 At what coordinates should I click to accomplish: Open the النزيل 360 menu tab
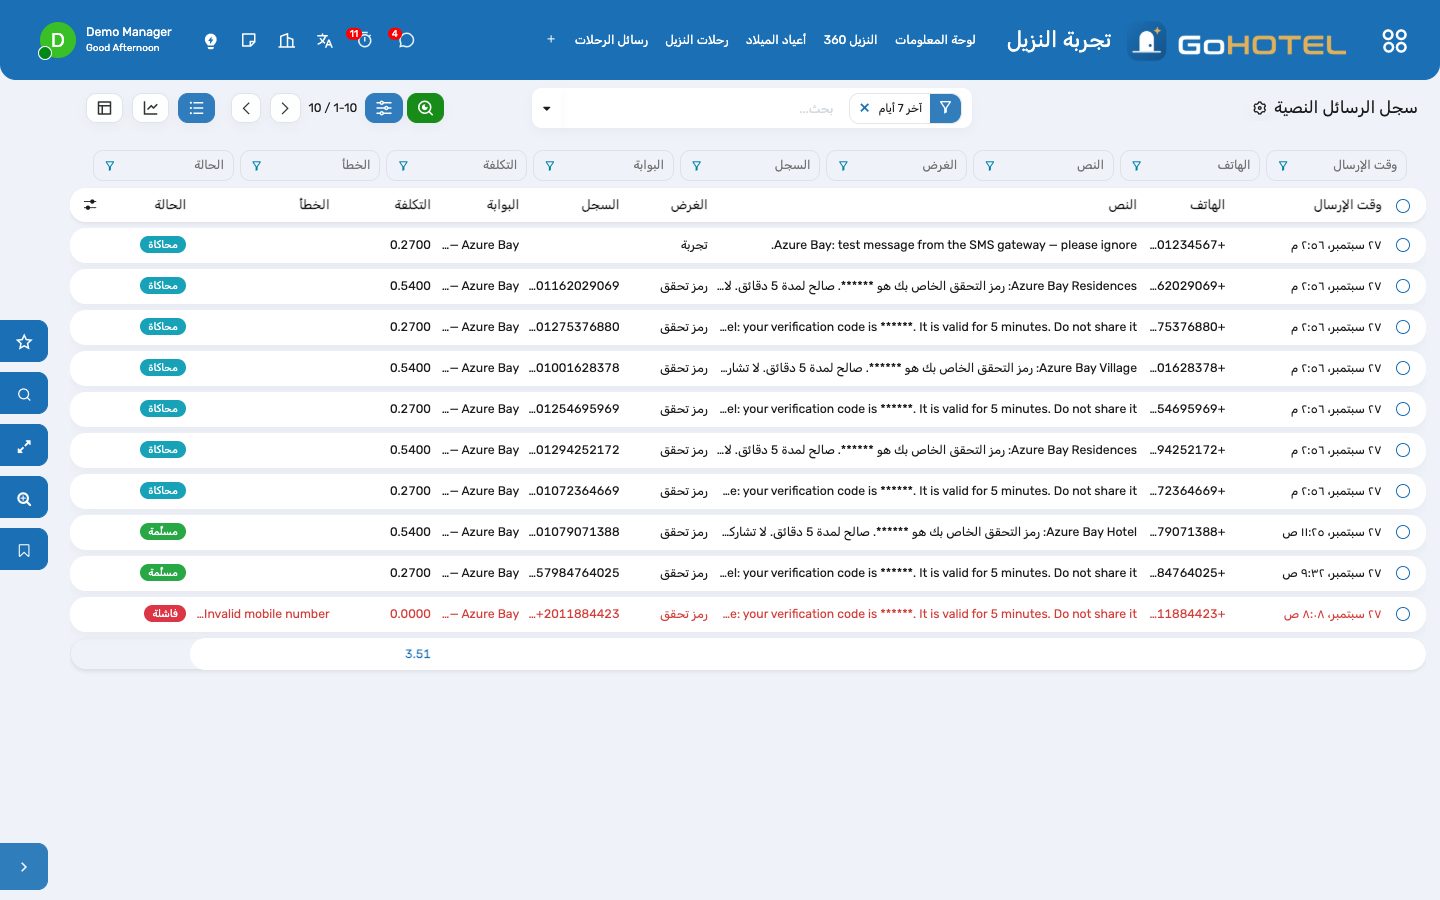pyautogui.click(x=850, y=40)
